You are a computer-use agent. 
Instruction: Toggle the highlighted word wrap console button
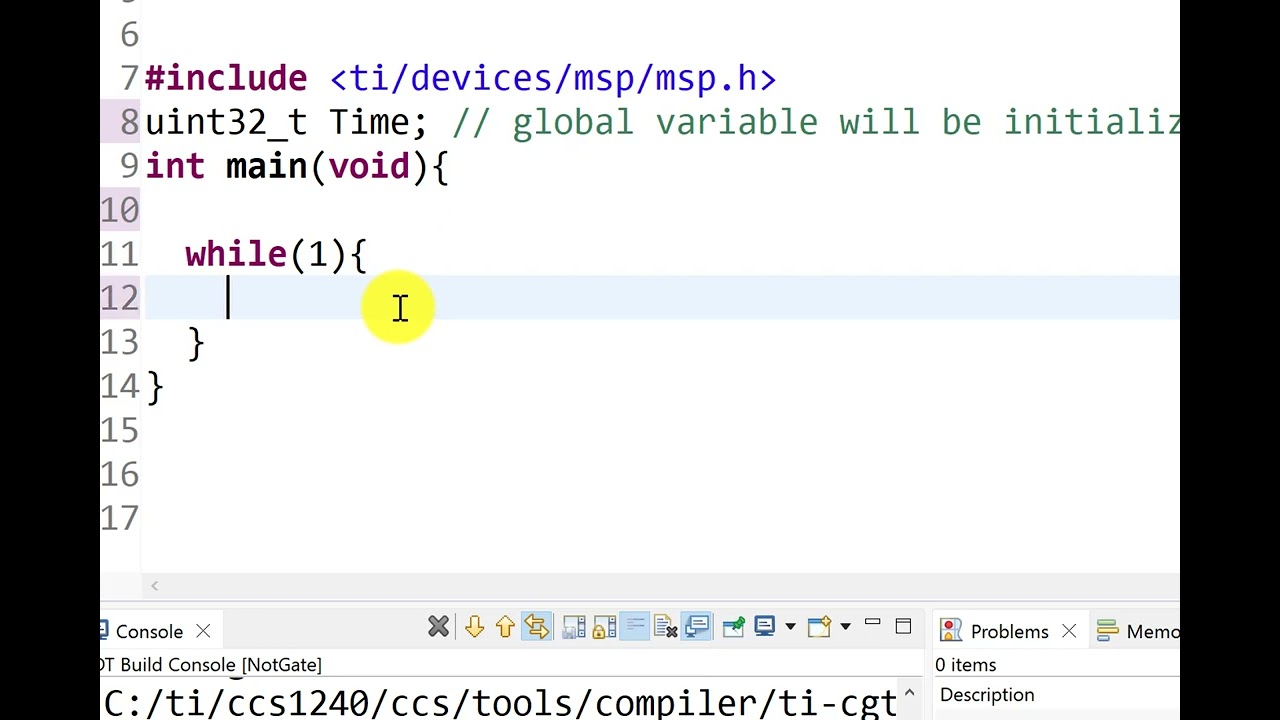635,627
